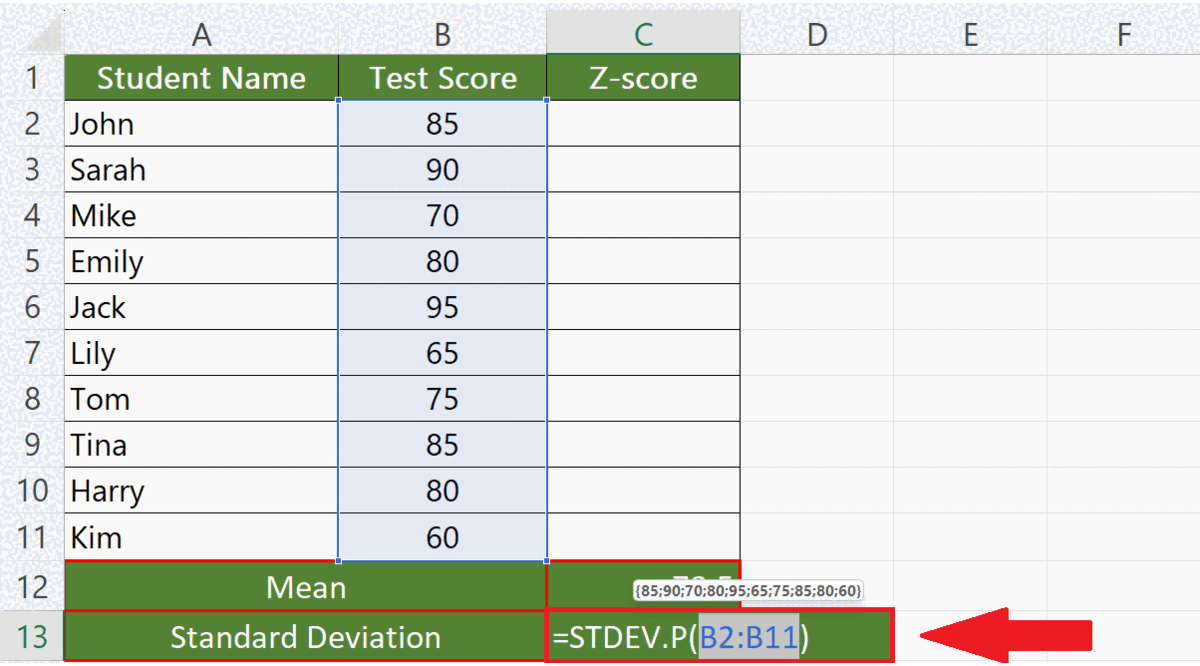Screen dimensions: 1200x666
Task: Click the Test Score header cell
Action: (x=442, y=77)
